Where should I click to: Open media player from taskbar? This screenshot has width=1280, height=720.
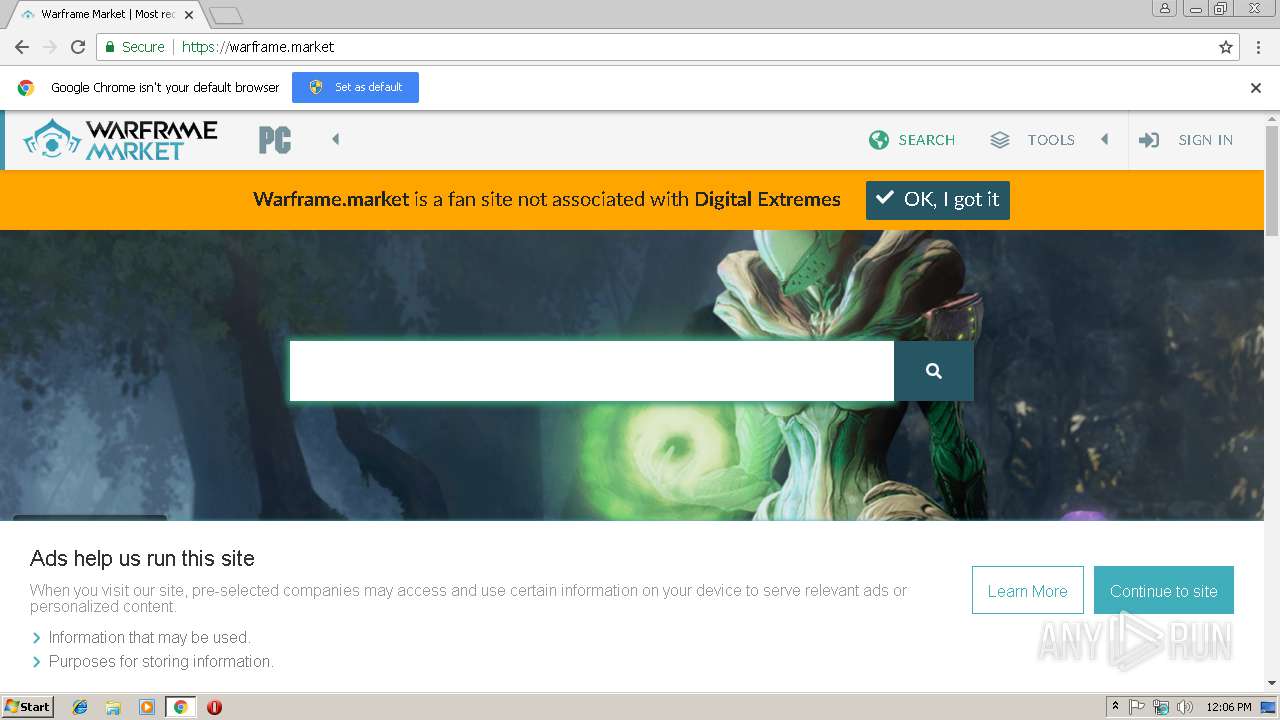[147, 707]
